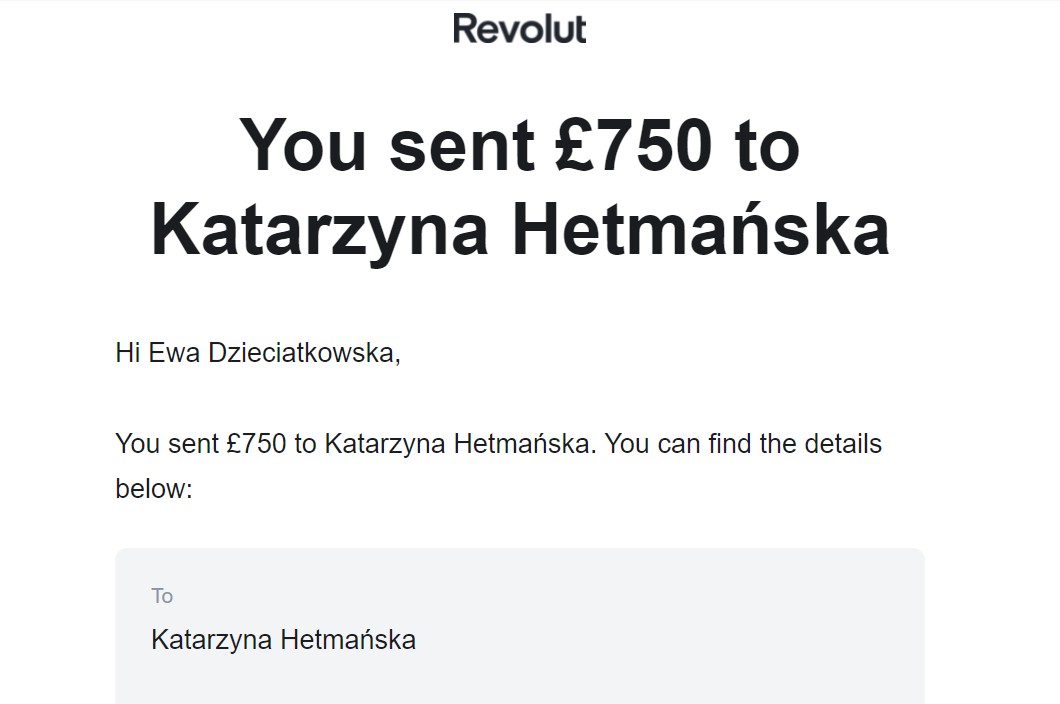Click the word 'Hi' in the greeting
Screen dimensions: 1060x704
[128, 353]
